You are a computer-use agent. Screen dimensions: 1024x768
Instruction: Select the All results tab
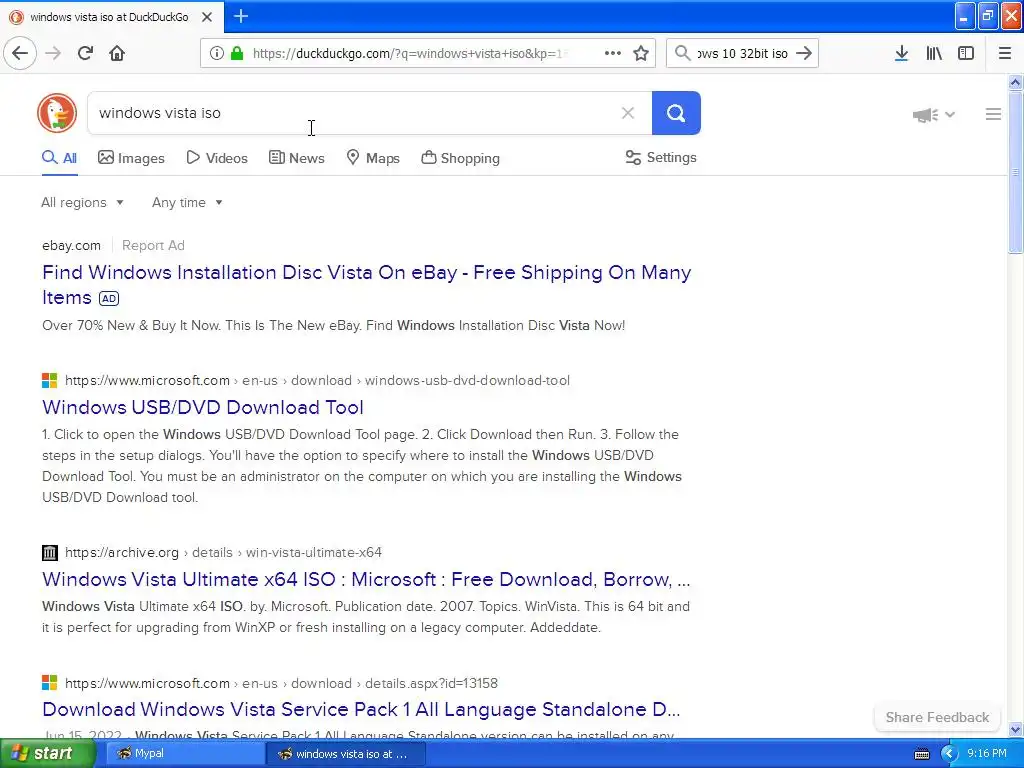[59, 158]
